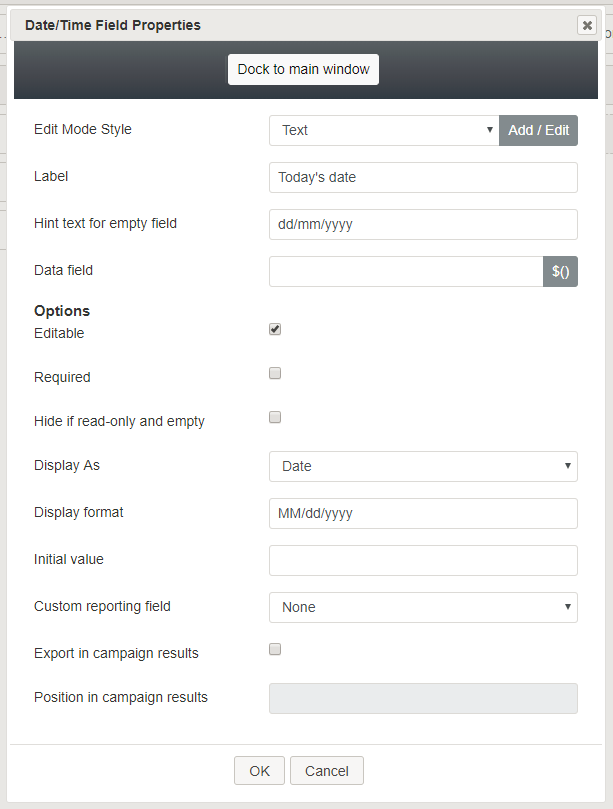Click the Initial value input field
613x809 pixels.
pyautogui.click(x=423, y=560)
